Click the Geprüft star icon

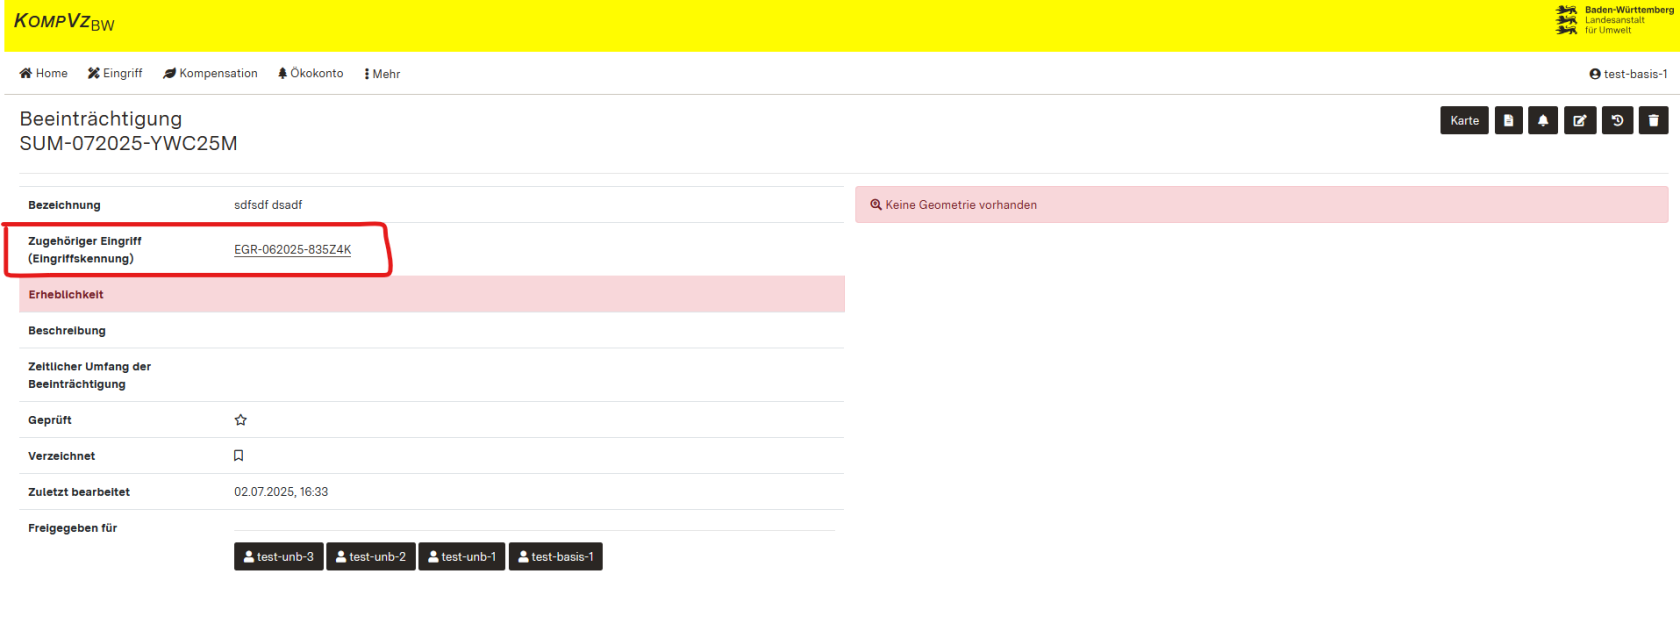pyautogui.click(x=240, y=420)
